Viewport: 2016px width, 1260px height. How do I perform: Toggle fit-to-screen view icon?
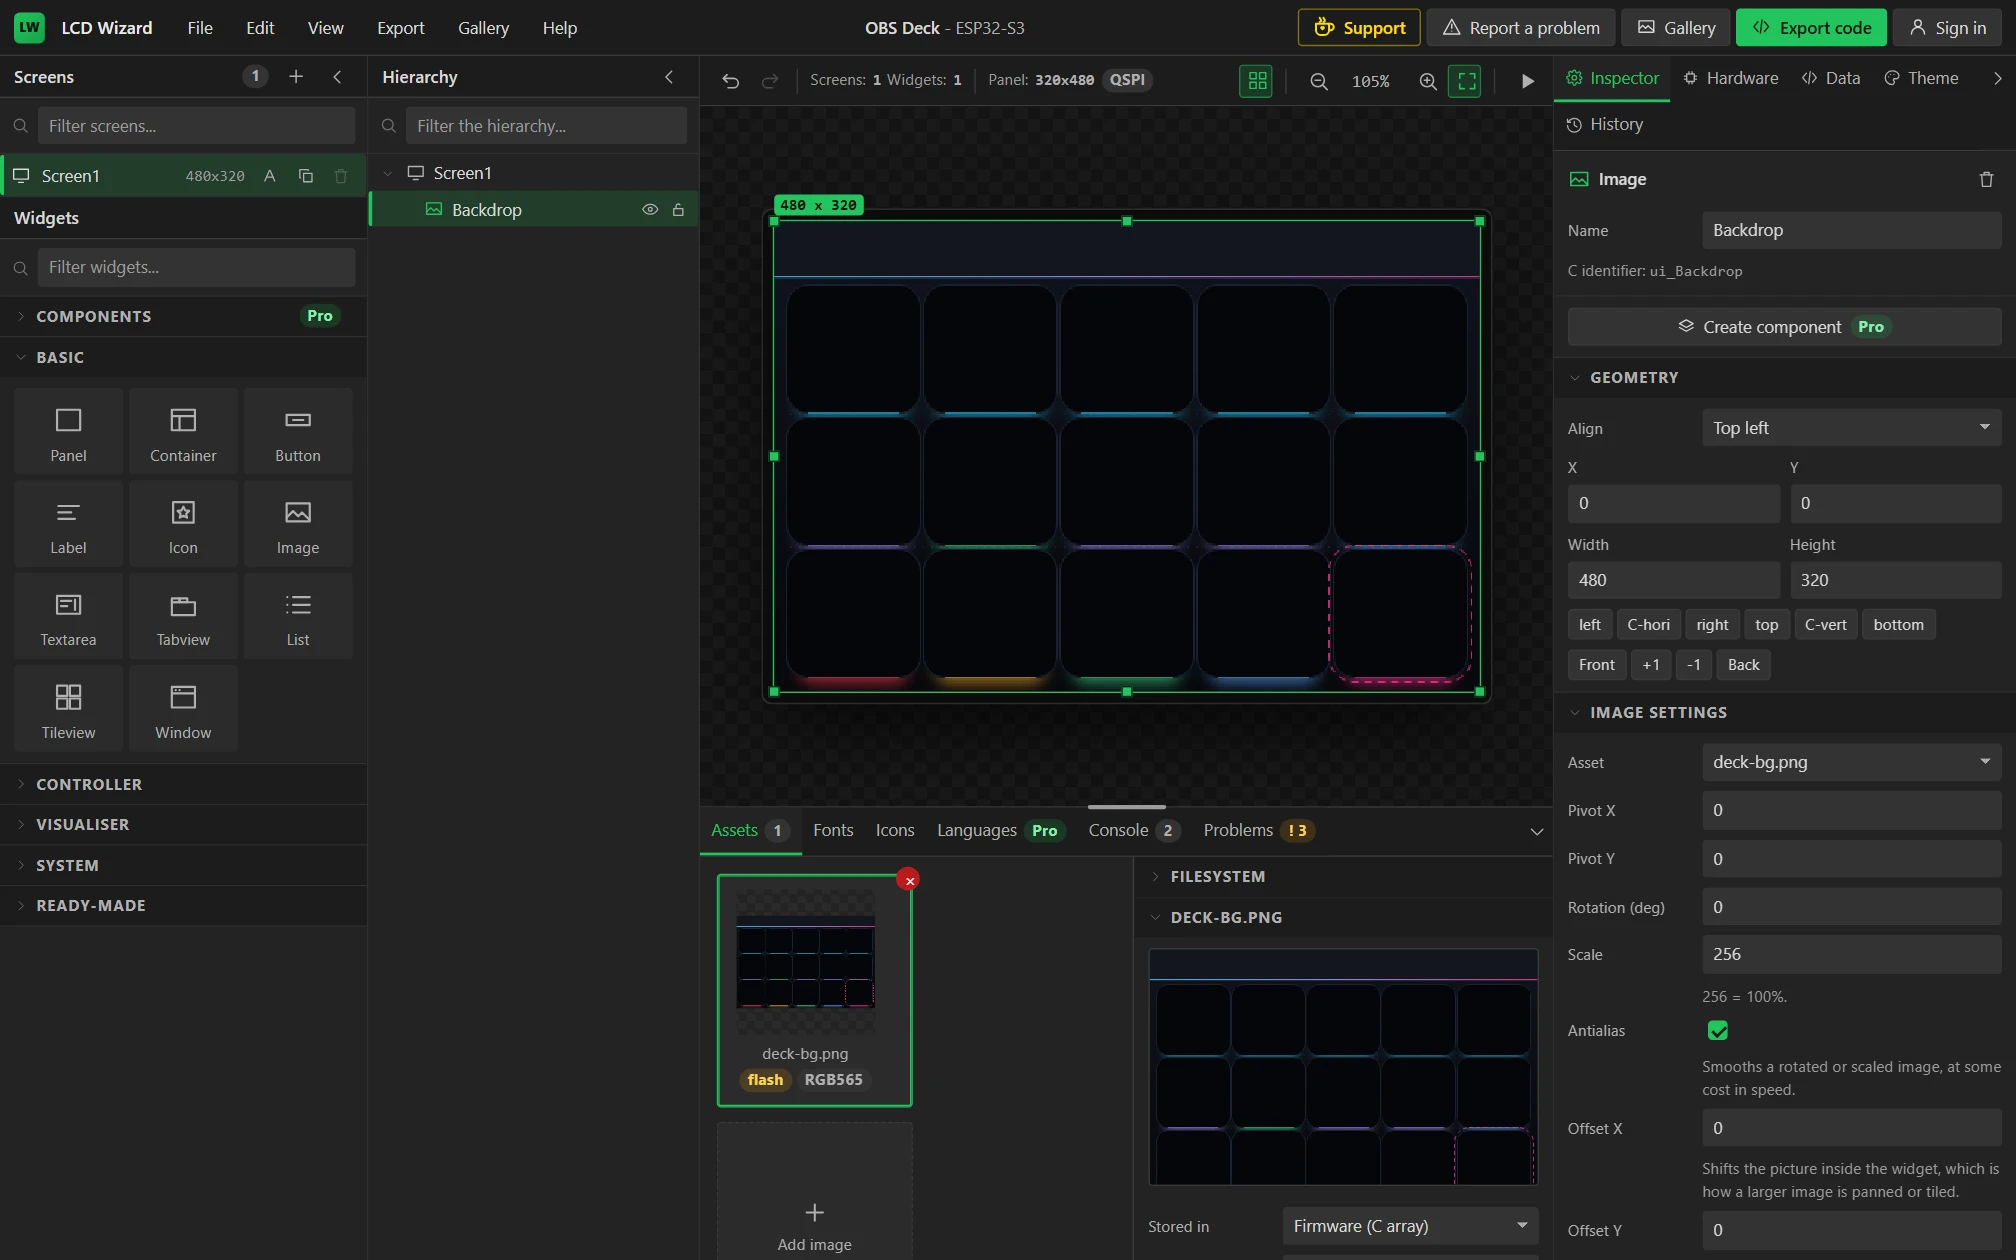[1466, 81]
